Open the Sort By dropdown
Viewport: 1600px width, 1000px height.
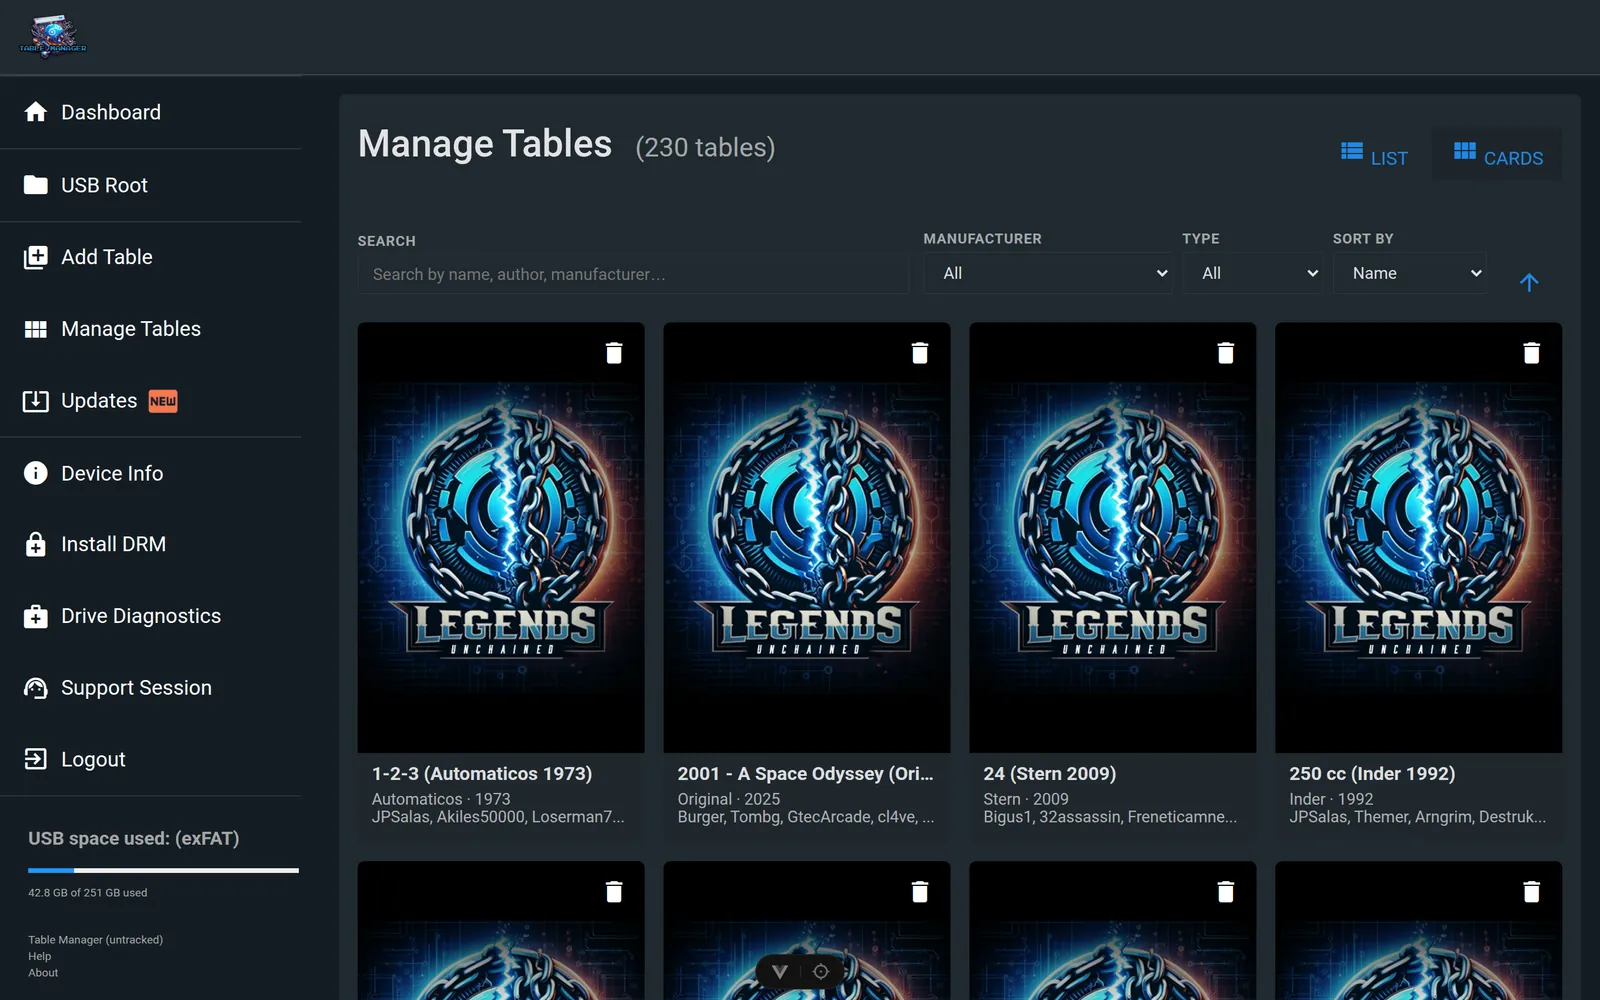[1410, 273]
